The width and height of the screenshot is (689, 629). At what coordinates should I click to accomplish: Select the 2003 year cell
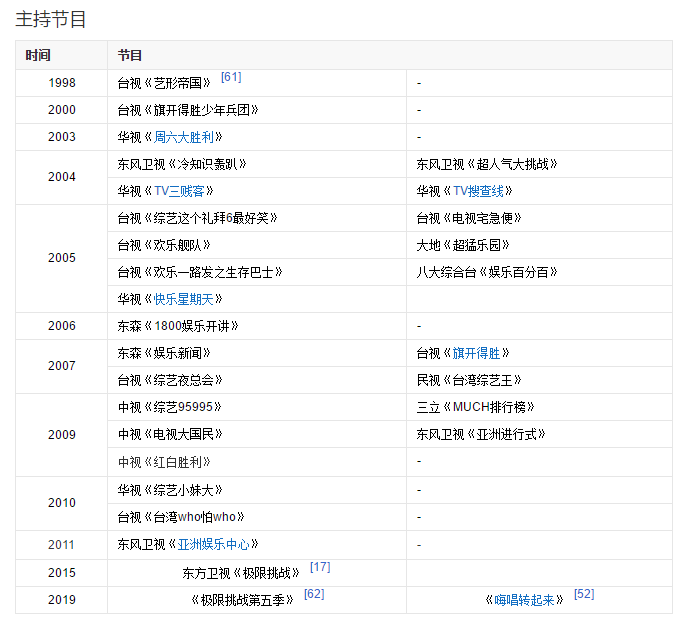tap(62, 137)
